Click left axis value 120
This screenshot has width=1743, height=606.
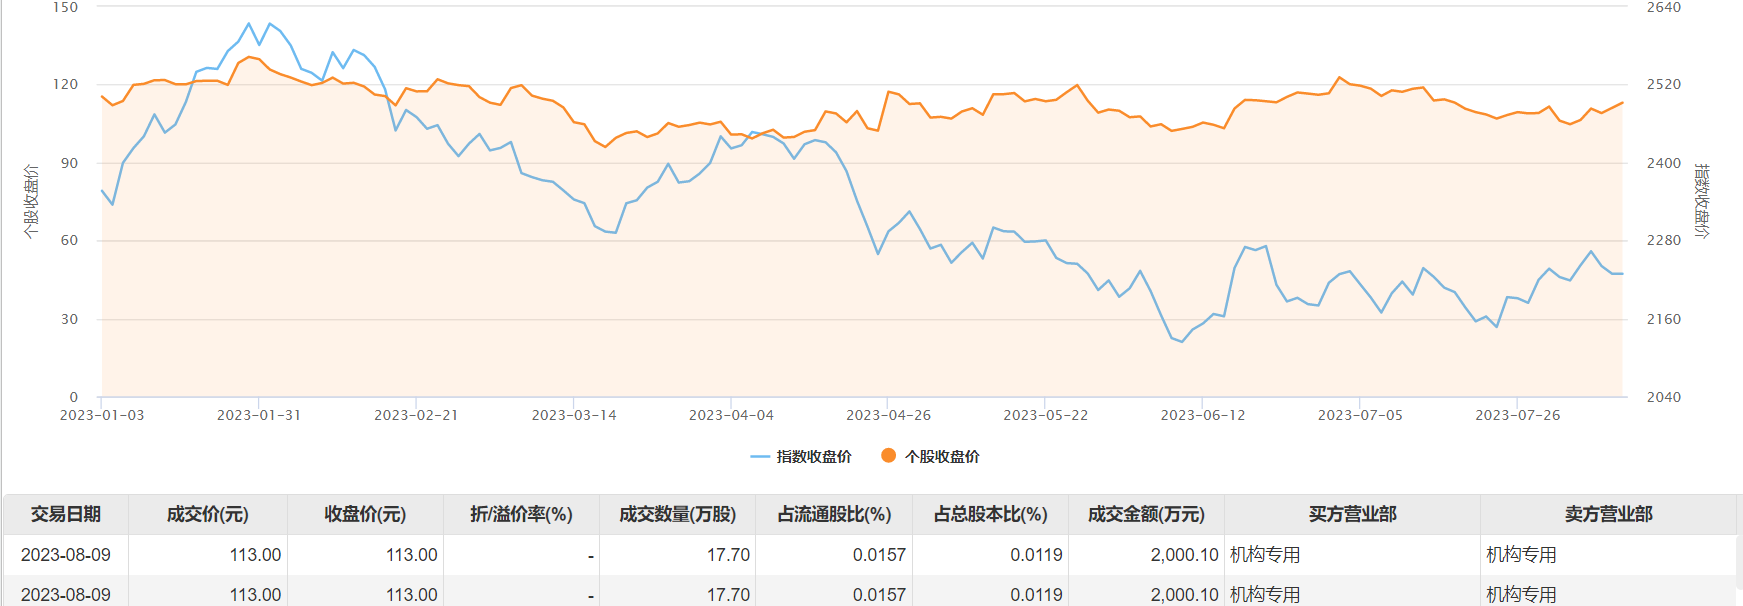point(65,84)
